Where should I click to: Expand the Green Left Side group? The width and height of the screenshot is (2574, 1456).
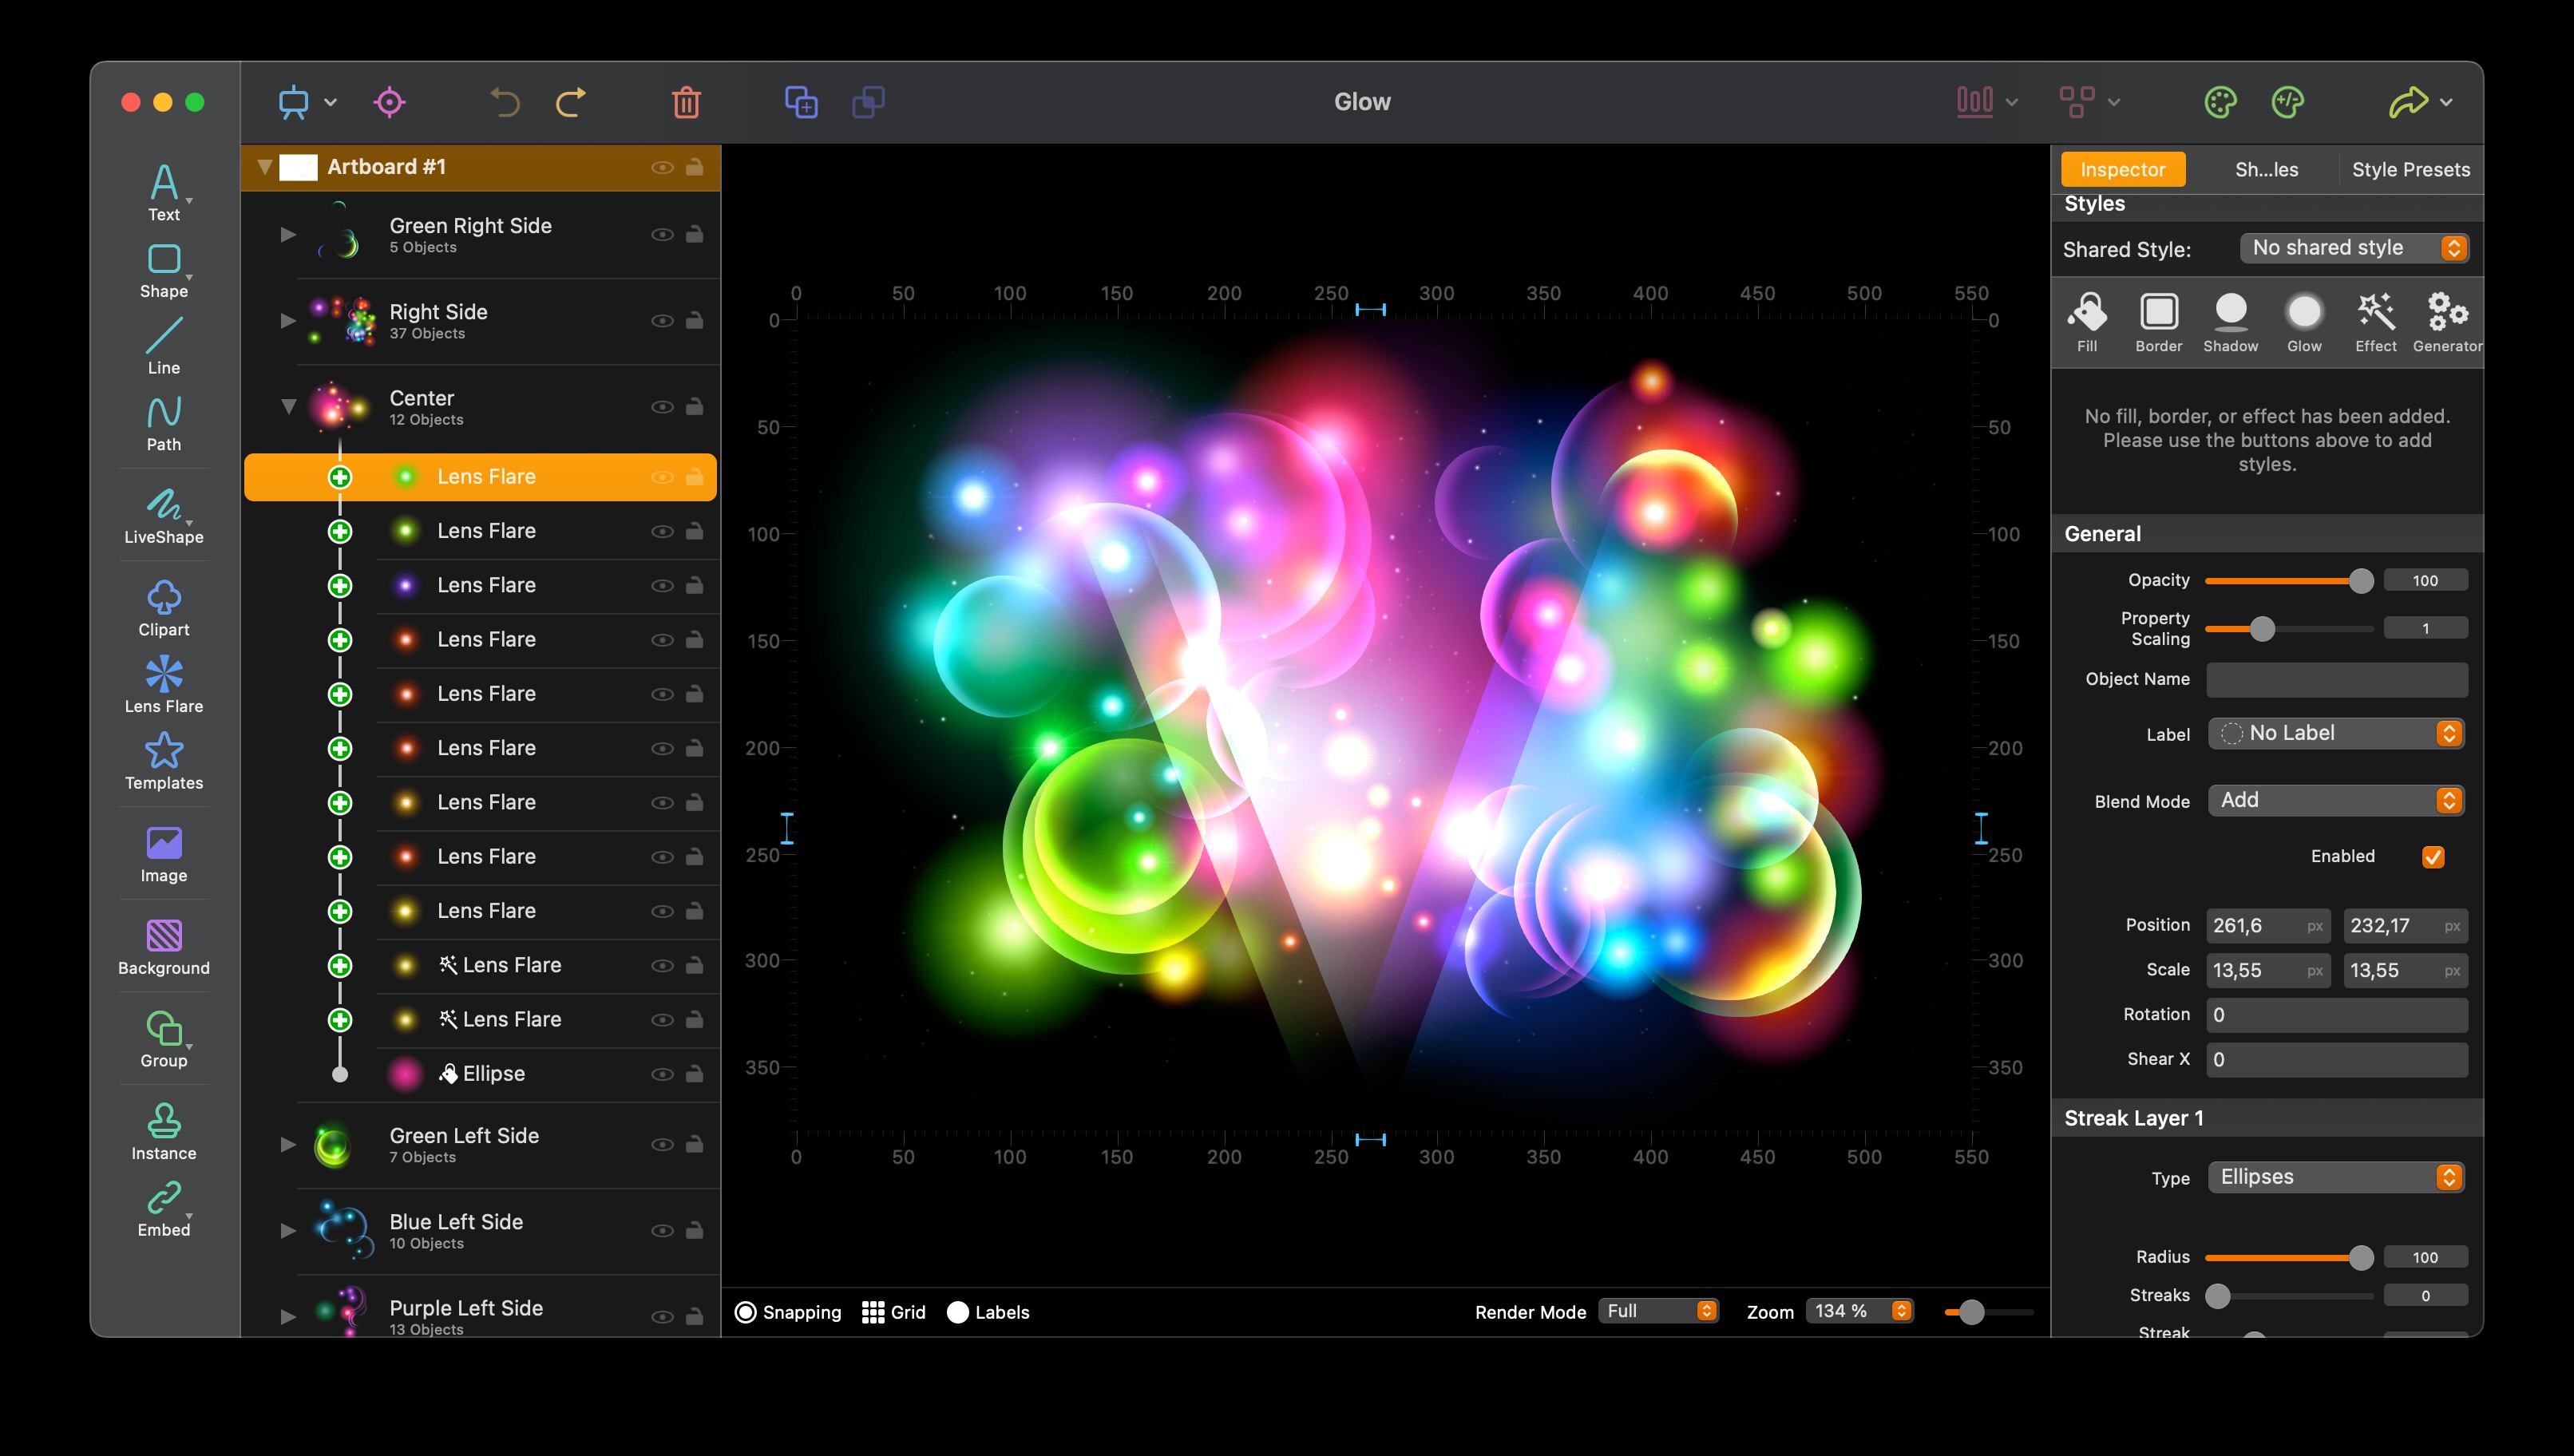coord(288,1144)
